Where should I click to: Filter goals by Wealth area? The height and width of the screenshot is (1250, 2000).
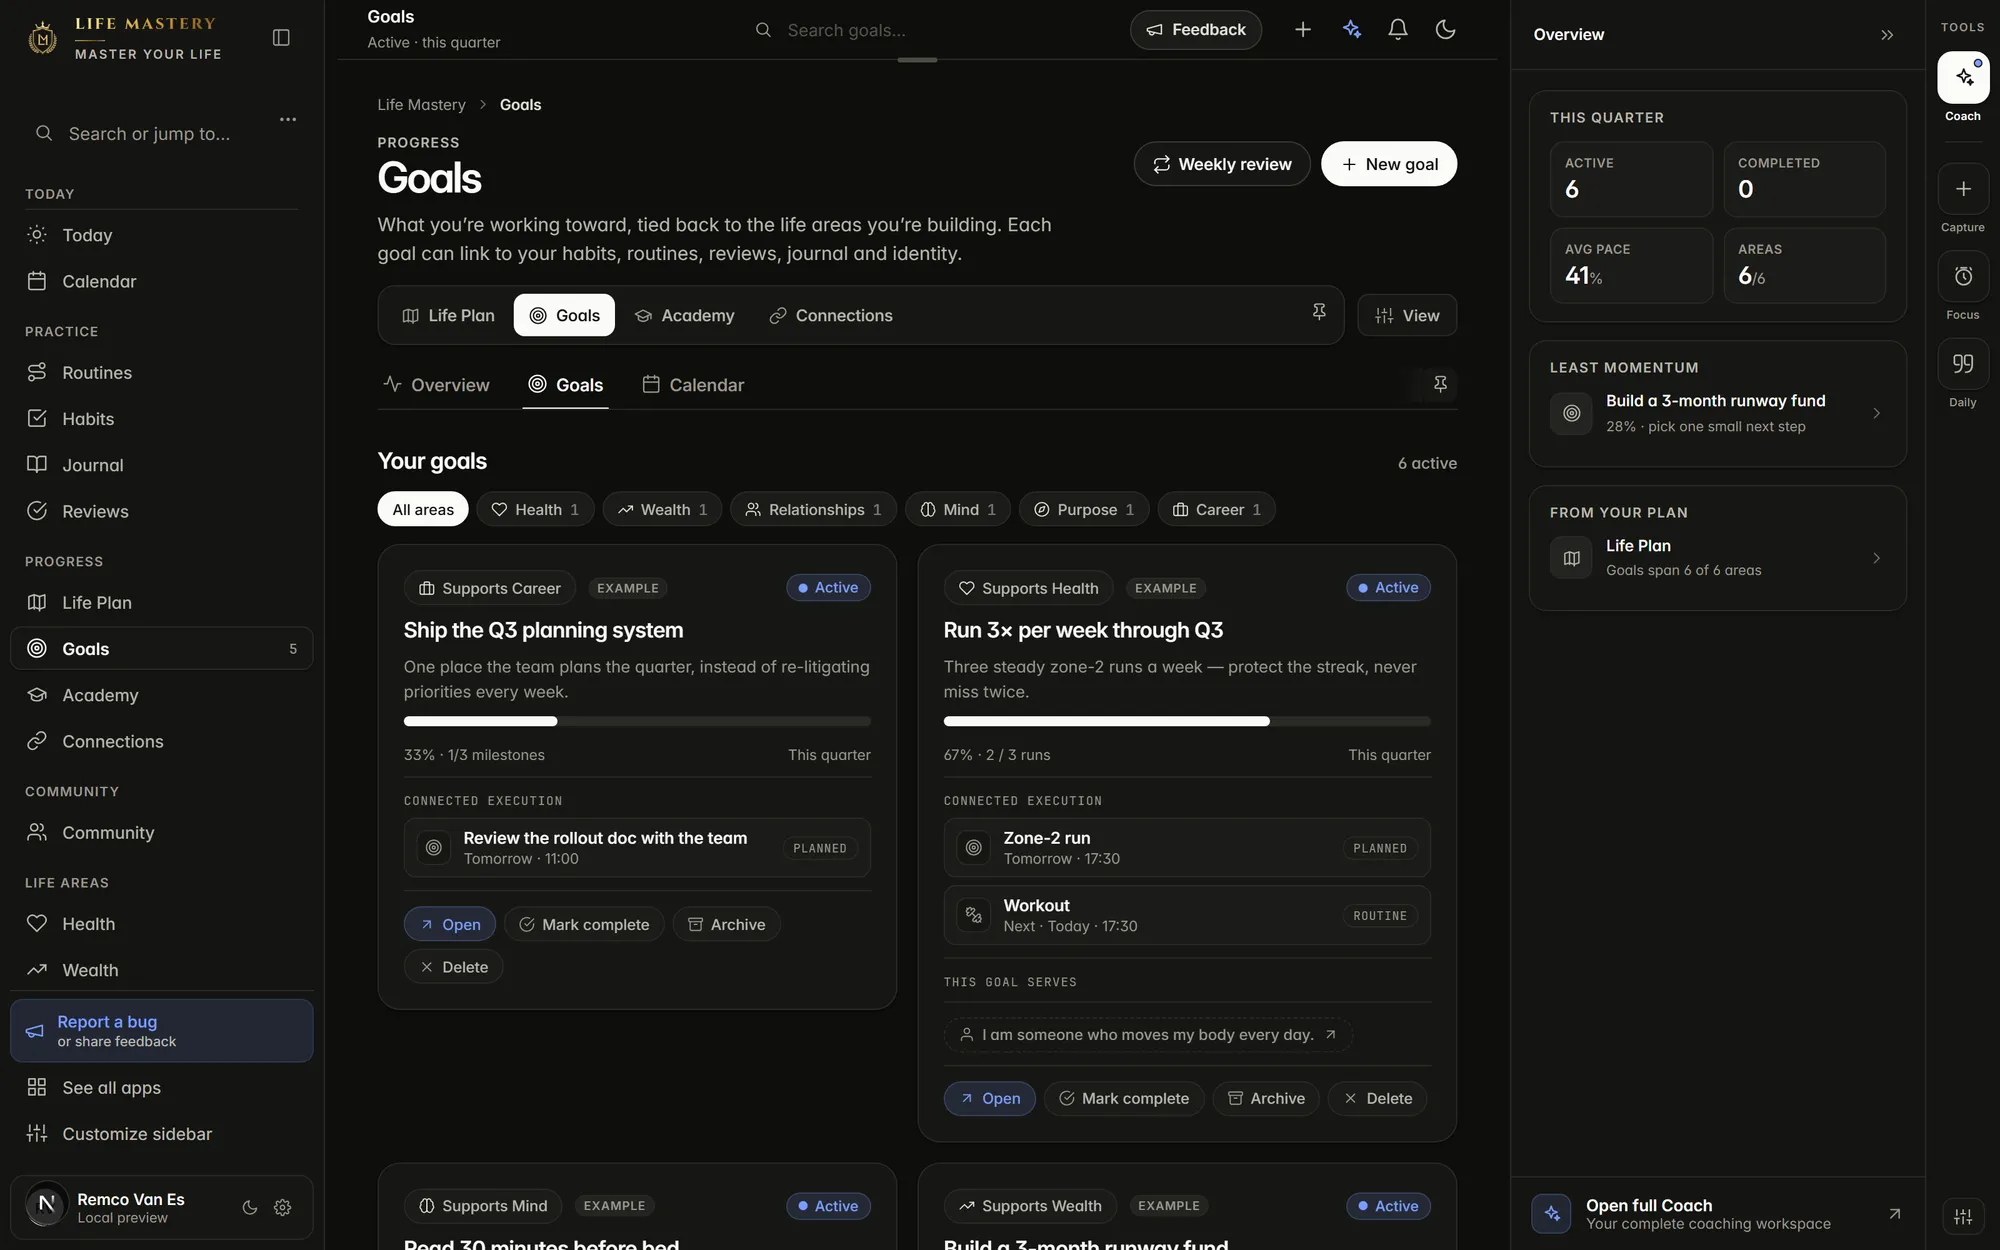[662, 509]
